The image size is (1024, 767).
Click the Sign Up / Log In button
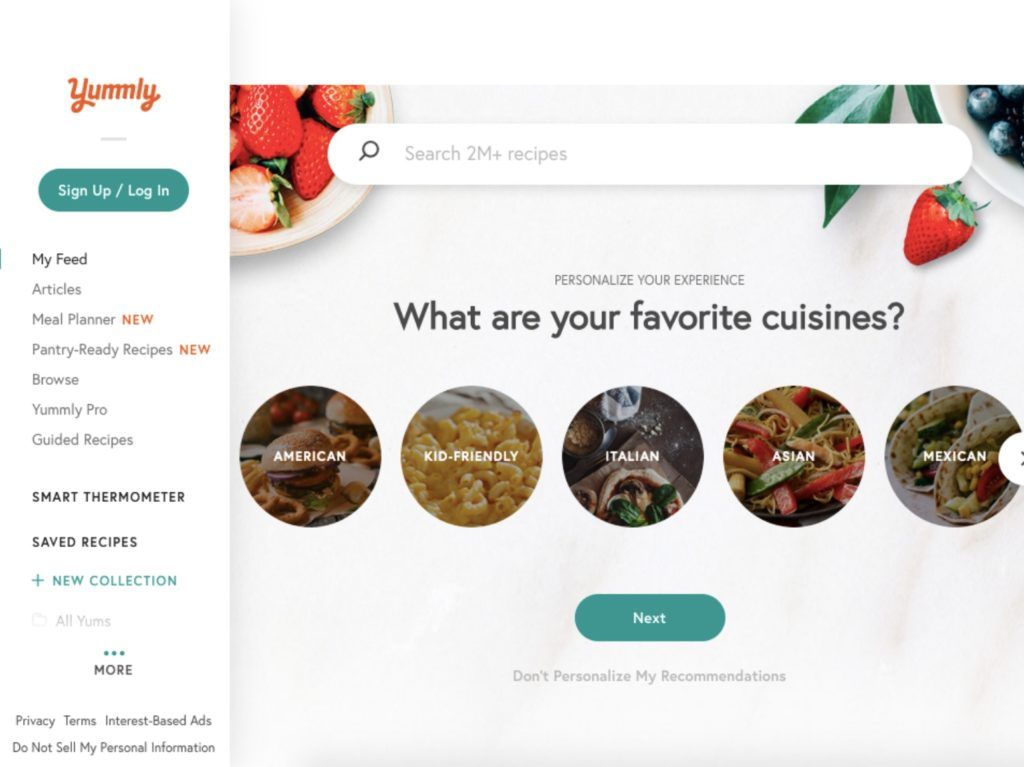114,190
